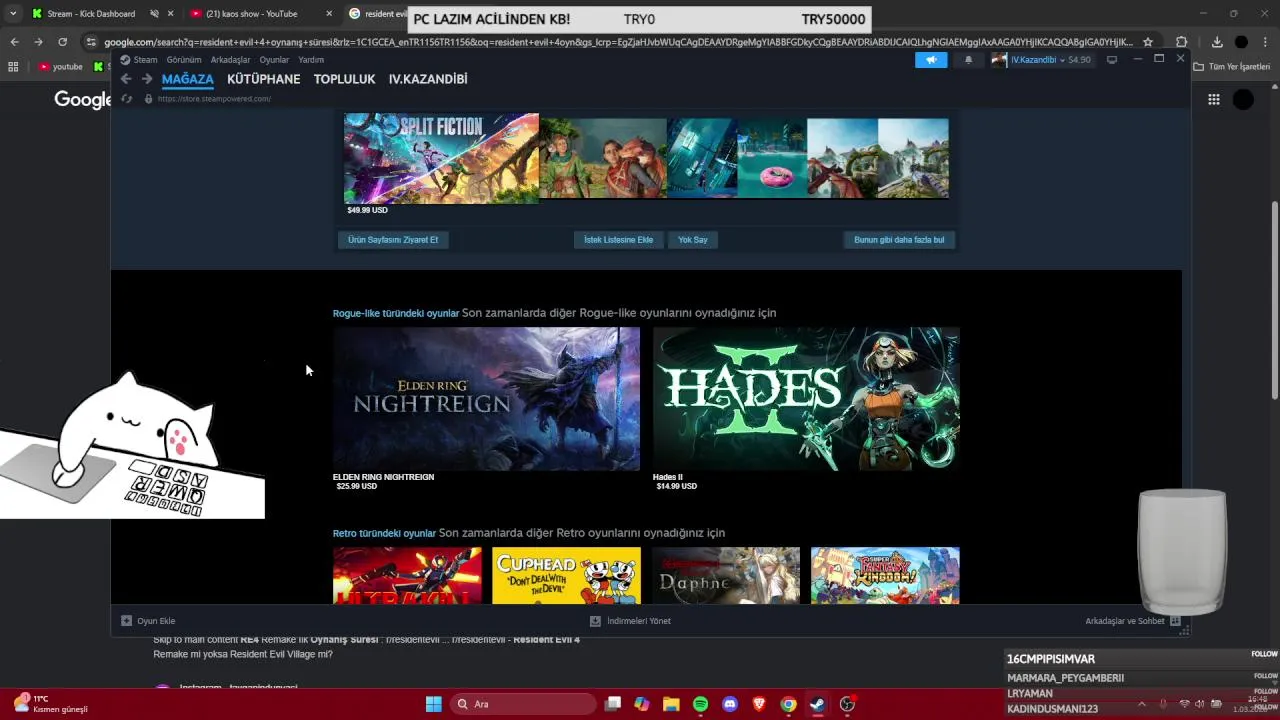Viewport: 1280px width, 720px height.
Task: Open the Görünüm menu in Steam
Action: point(184,60)
